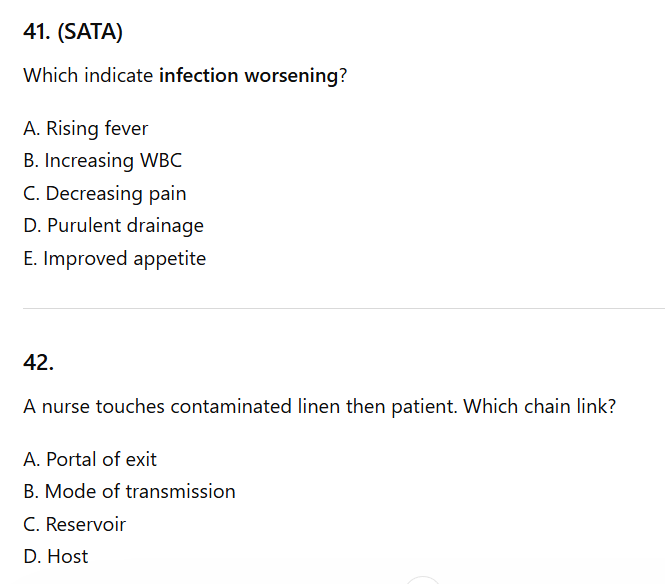Image resolution: width=665 pixels, height=584 pixels.
Task: Click the question 42. heading
Action: coord(38,363)
